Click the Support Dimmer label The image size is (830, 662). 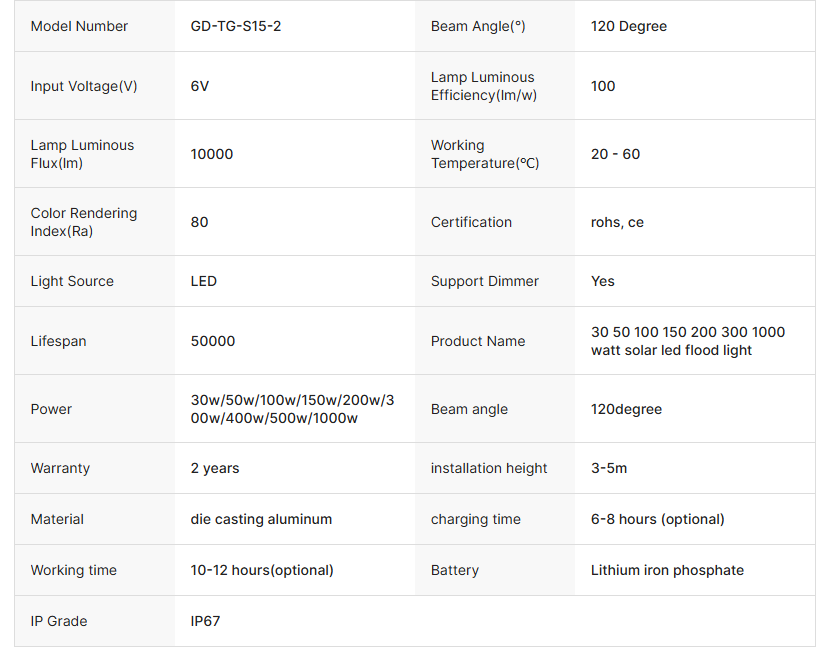click(484, 281)
